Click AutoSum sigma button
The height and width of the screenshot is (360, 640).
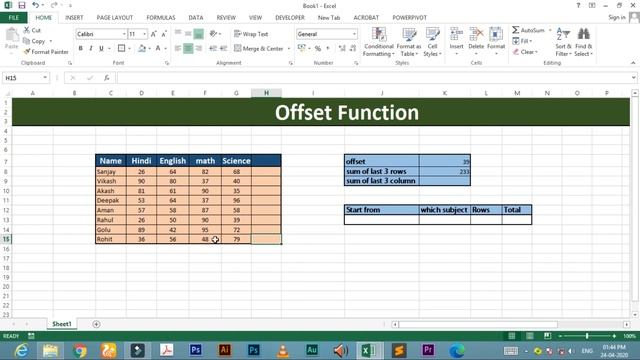(528, 30)
